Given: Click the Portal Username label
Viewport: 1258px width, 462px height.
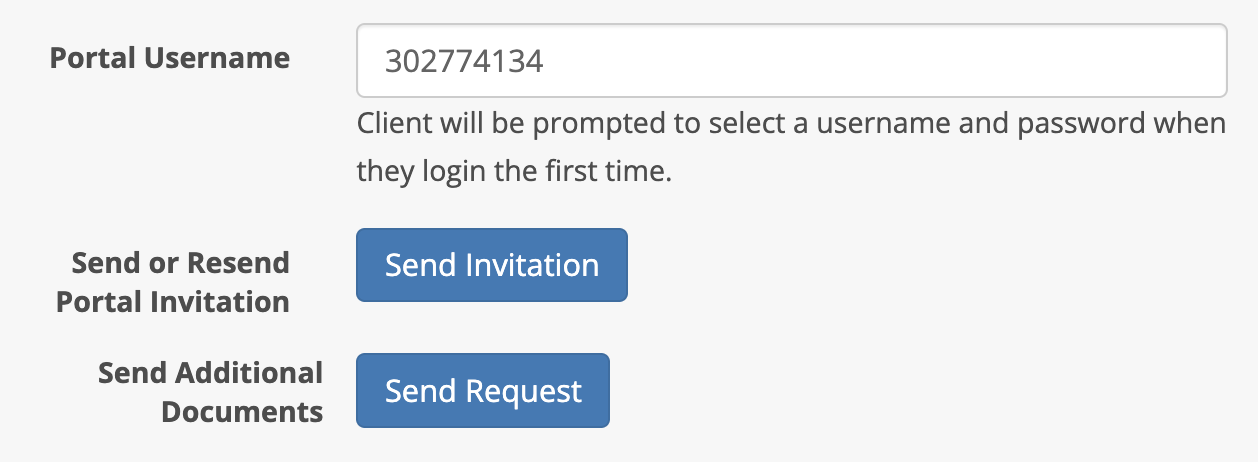Looking at the screenshot, I should coord(170,58).
